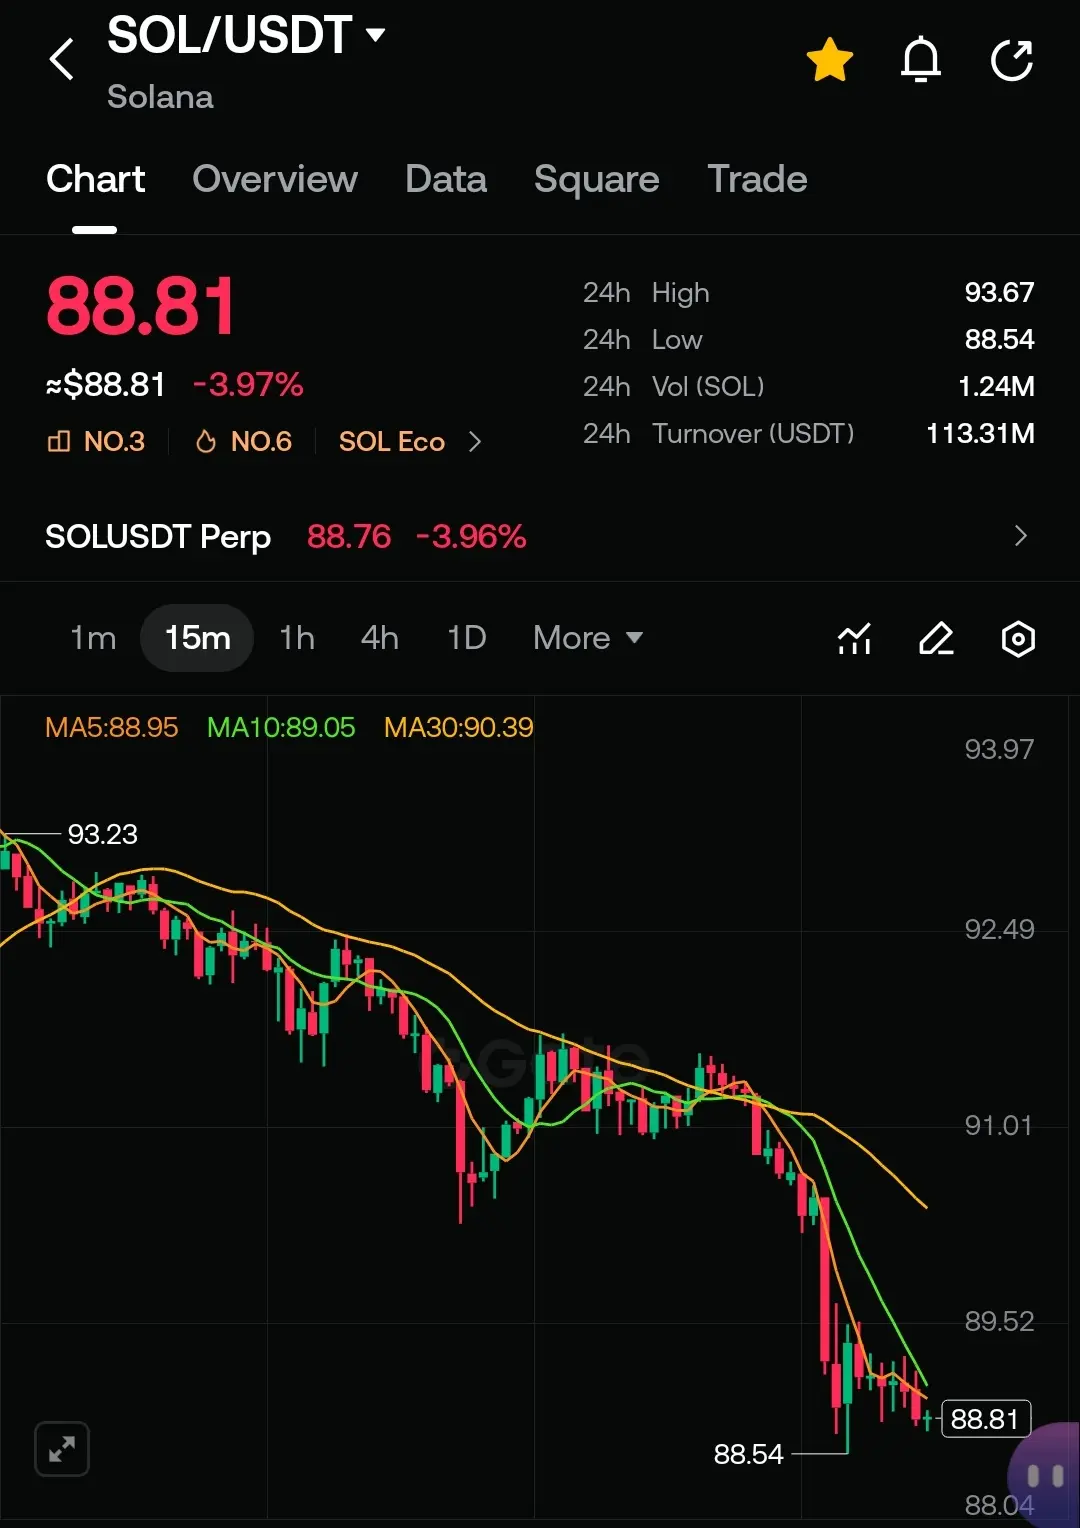
Task: Tap the 93.97 price axis label
Action: [x=999, y=749]
